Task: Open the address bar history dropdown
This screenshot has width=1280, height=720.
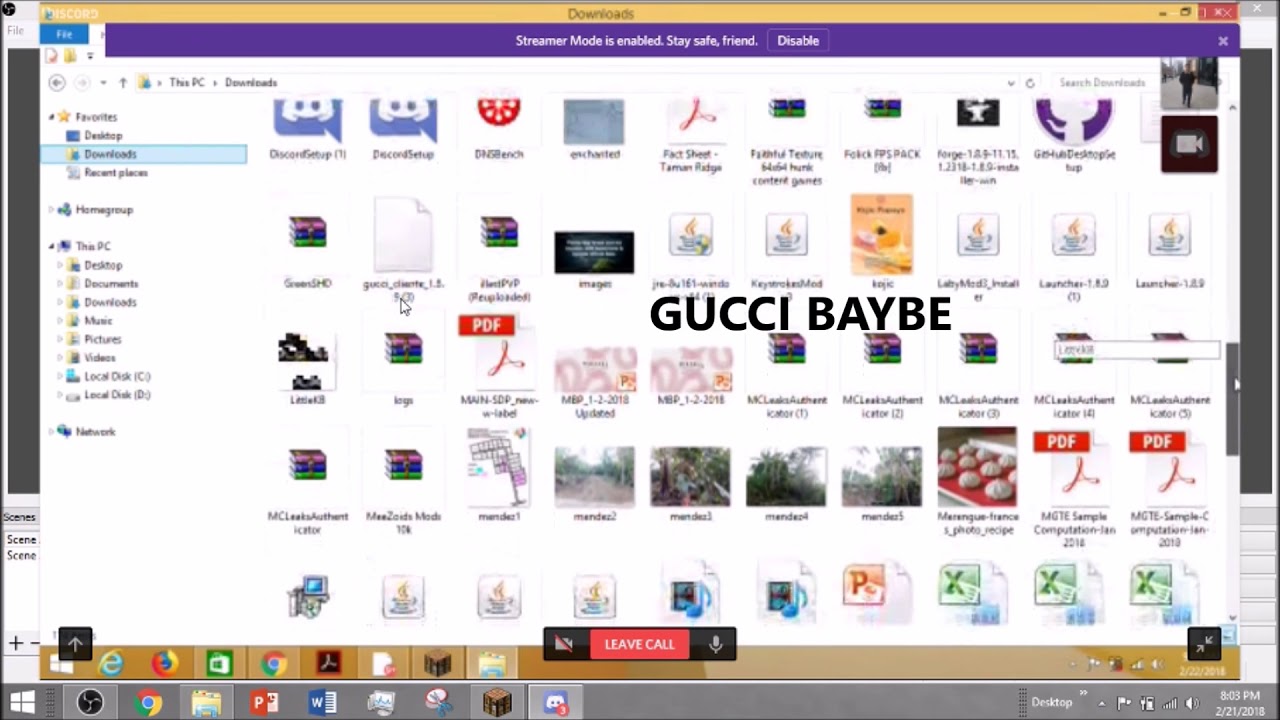Action: point(1011,83)
